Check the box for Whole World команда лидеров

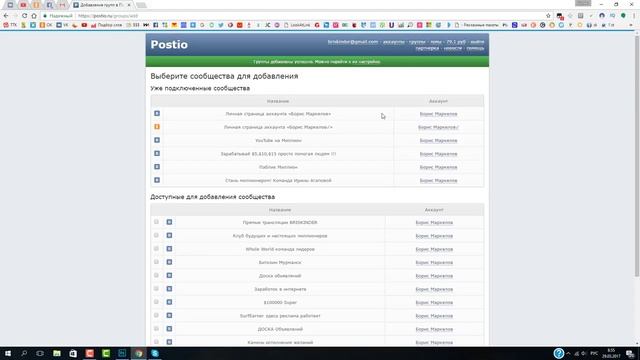pyautogui.click(x=156, y=249)
